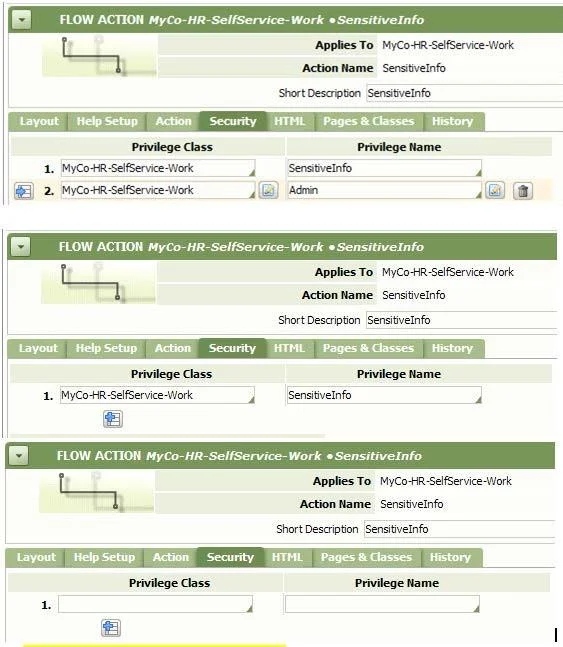Viewport: 563px width, 647px height.
Task: Open rule icon next to Admin privilege name
Action: click(x=495, y=190)
